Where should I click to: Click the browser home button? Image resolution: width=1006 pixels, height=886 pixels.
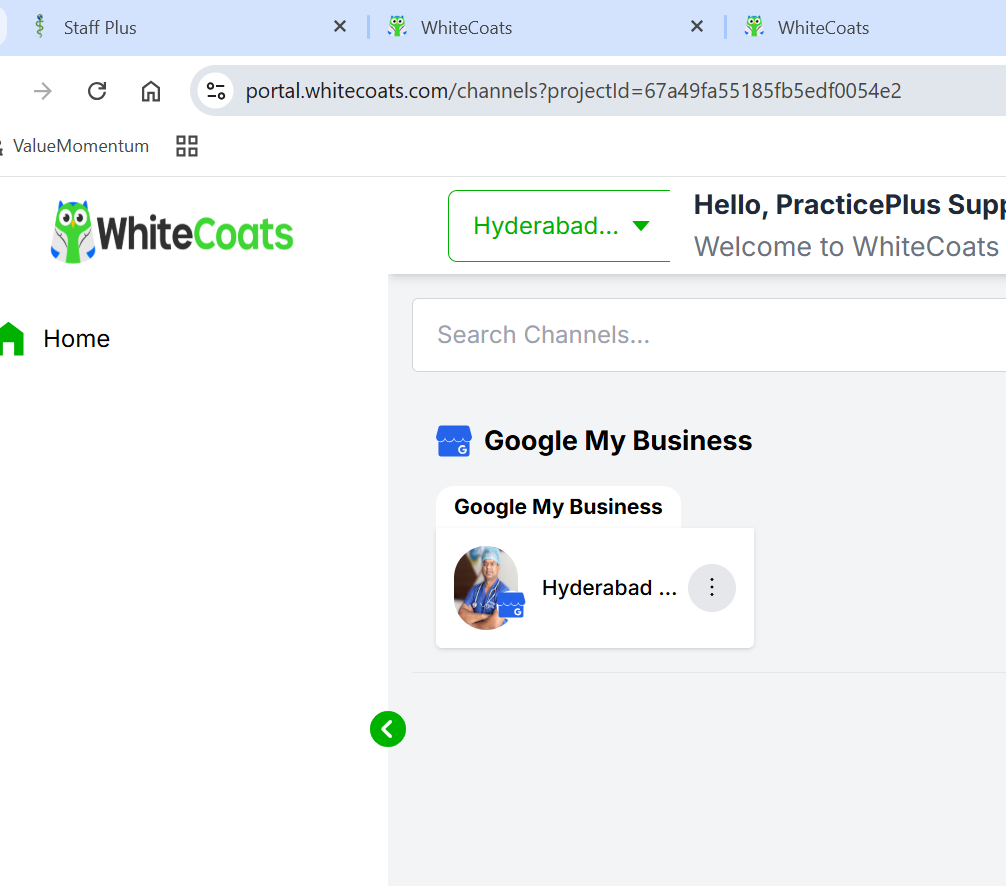pos(151,91)
